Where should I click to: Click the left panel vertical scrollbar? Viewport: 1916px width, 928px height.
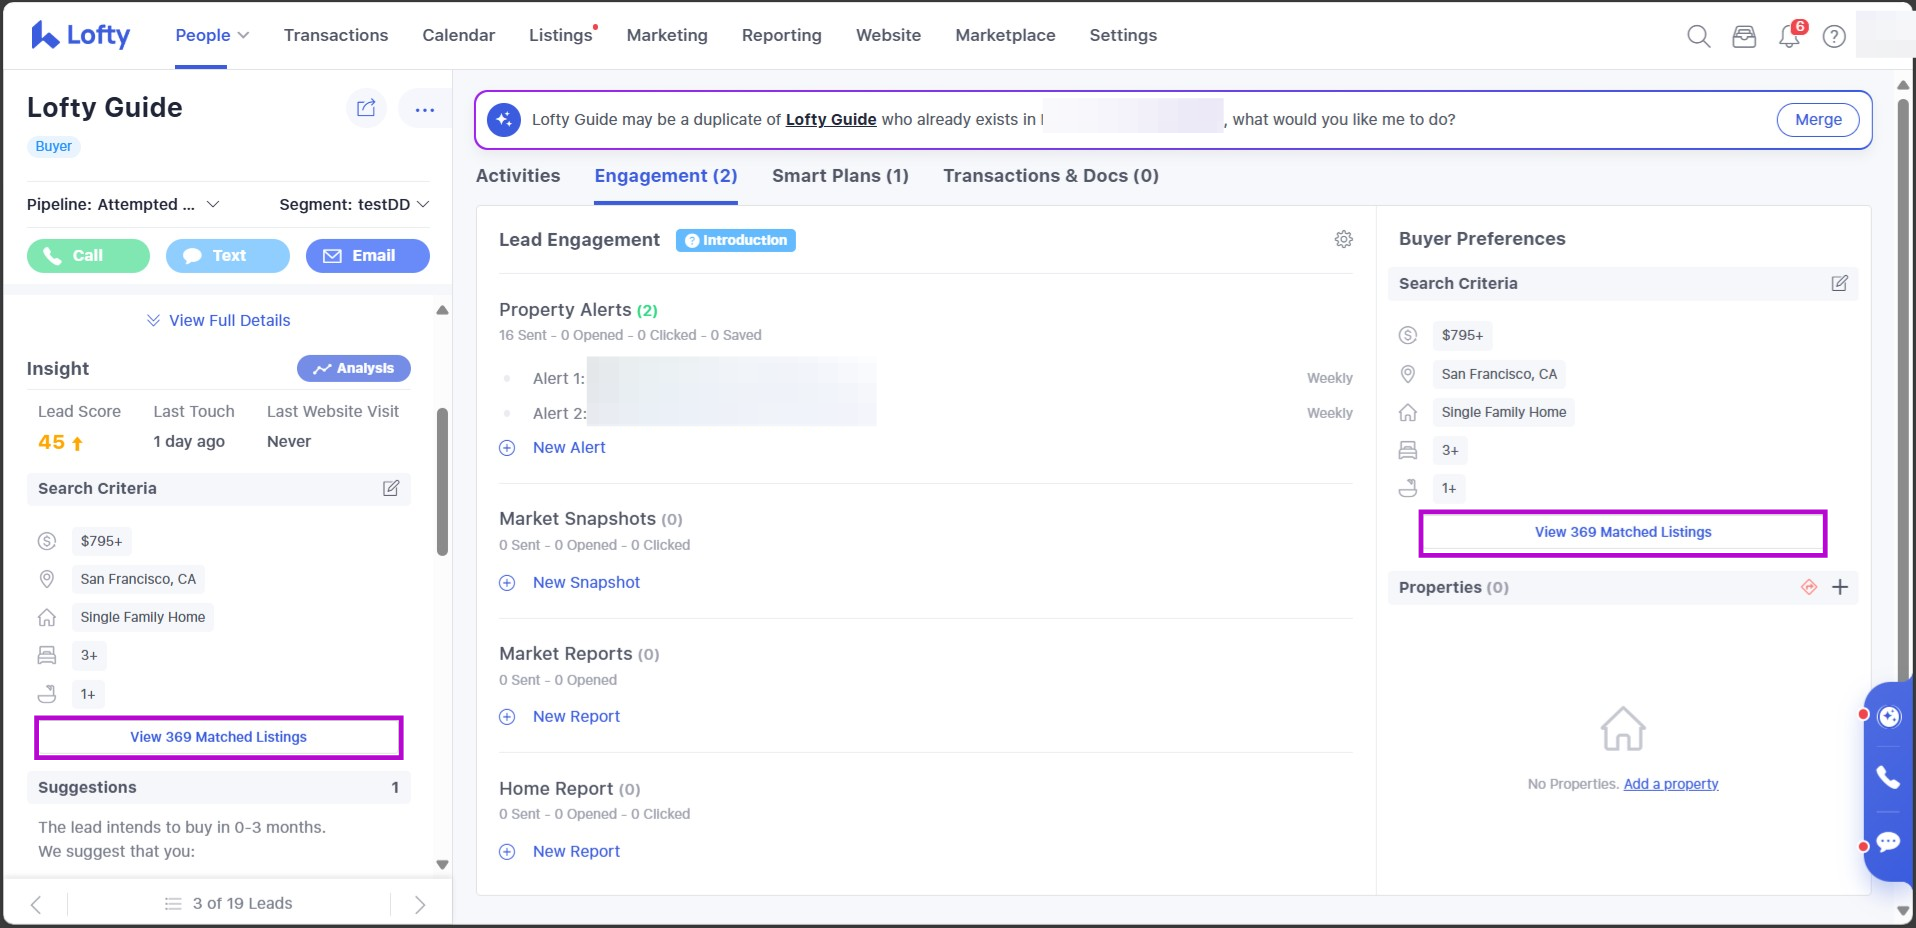[442, 480]
